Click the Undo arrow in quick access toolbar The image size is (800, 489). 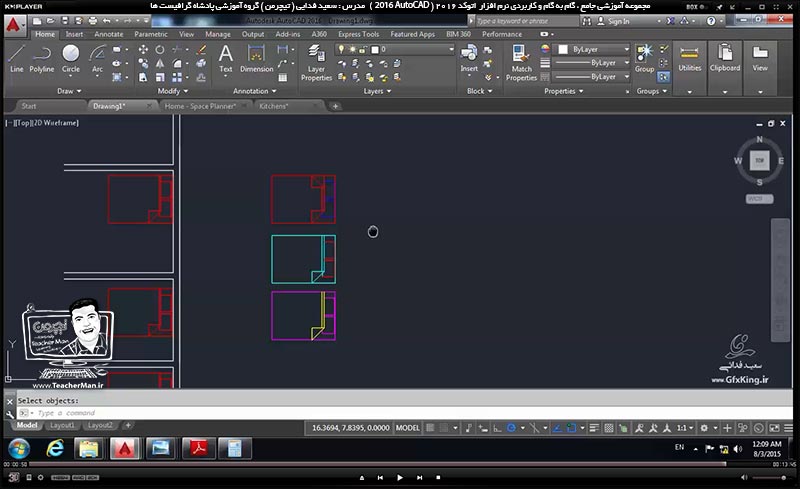[106, 21]
